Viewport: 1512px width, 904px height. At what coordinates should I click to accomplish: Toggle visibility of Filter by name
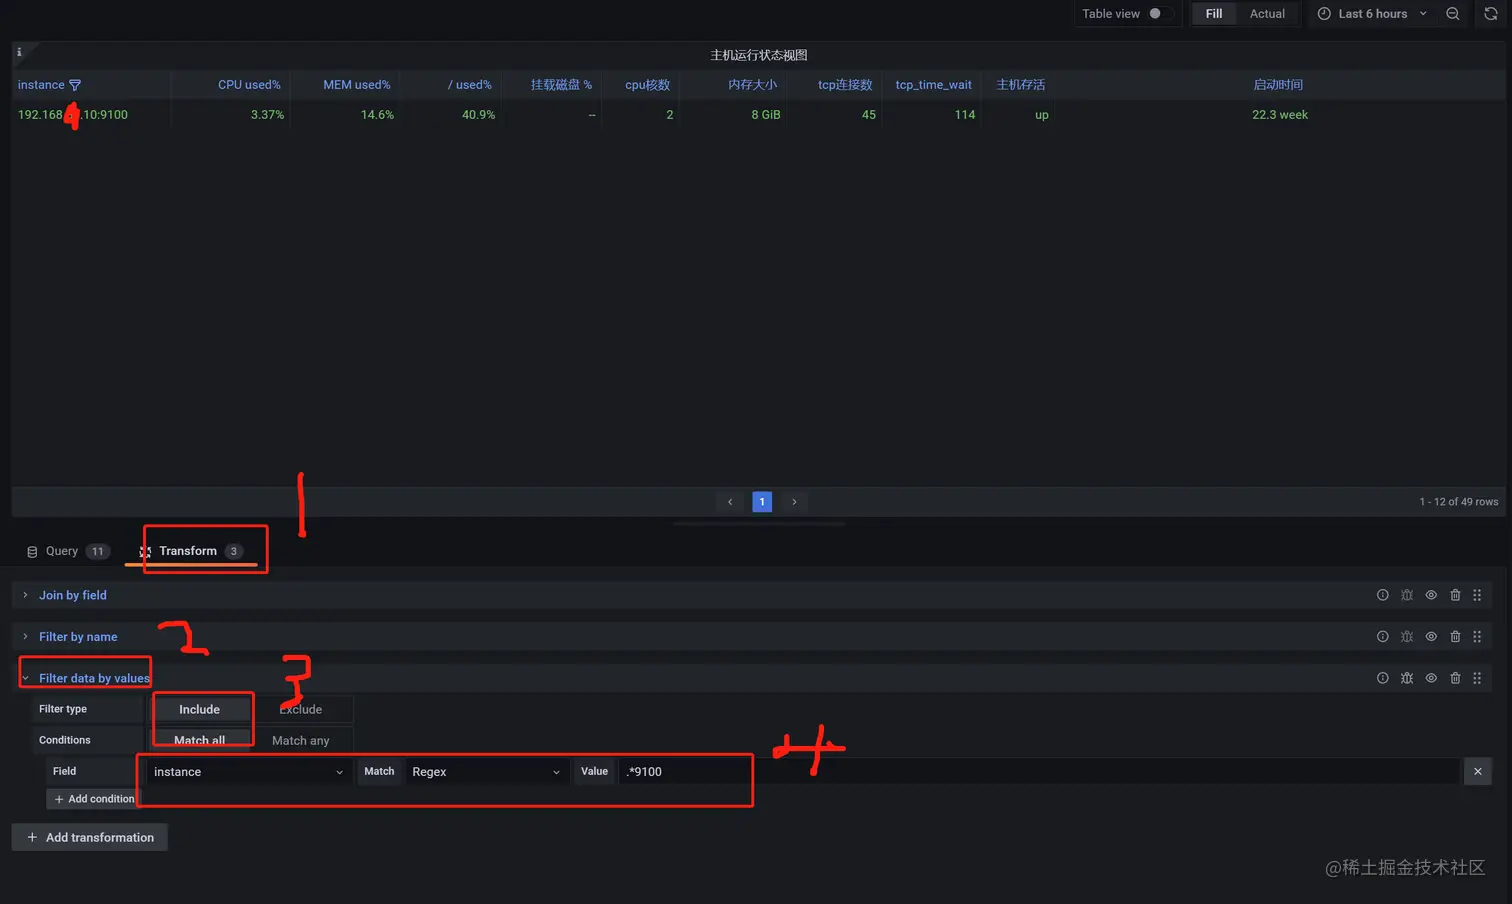coord(1431,637)
